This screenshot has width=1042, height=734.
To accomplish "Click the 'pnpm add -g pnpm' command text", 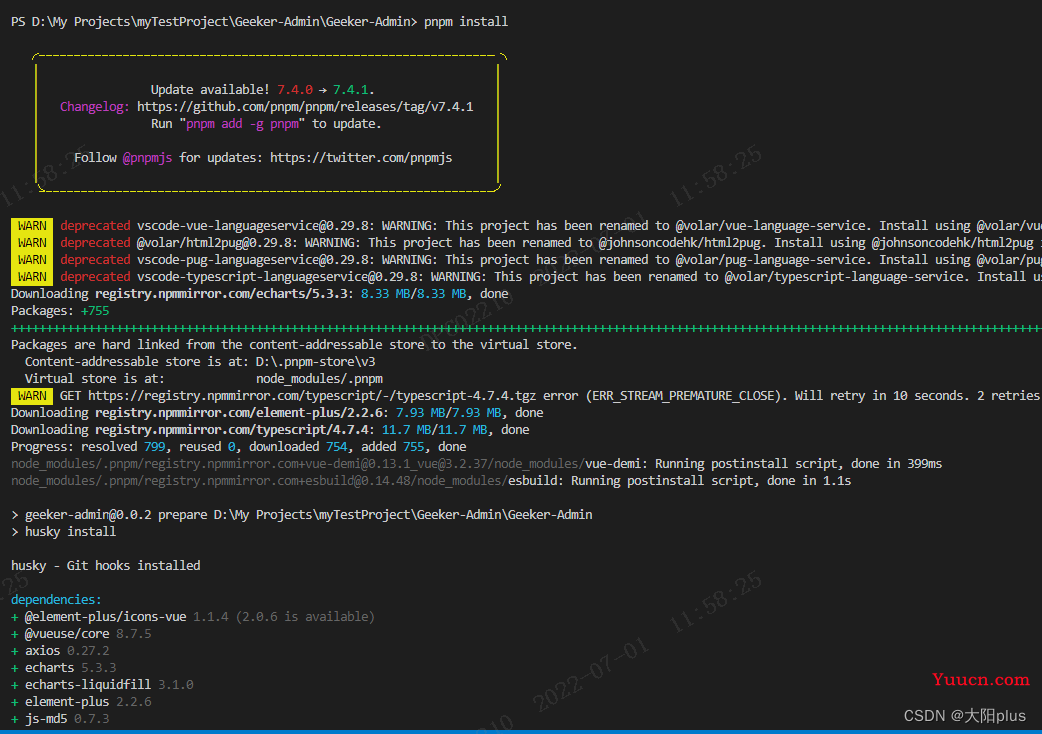I will coord(243,124).
